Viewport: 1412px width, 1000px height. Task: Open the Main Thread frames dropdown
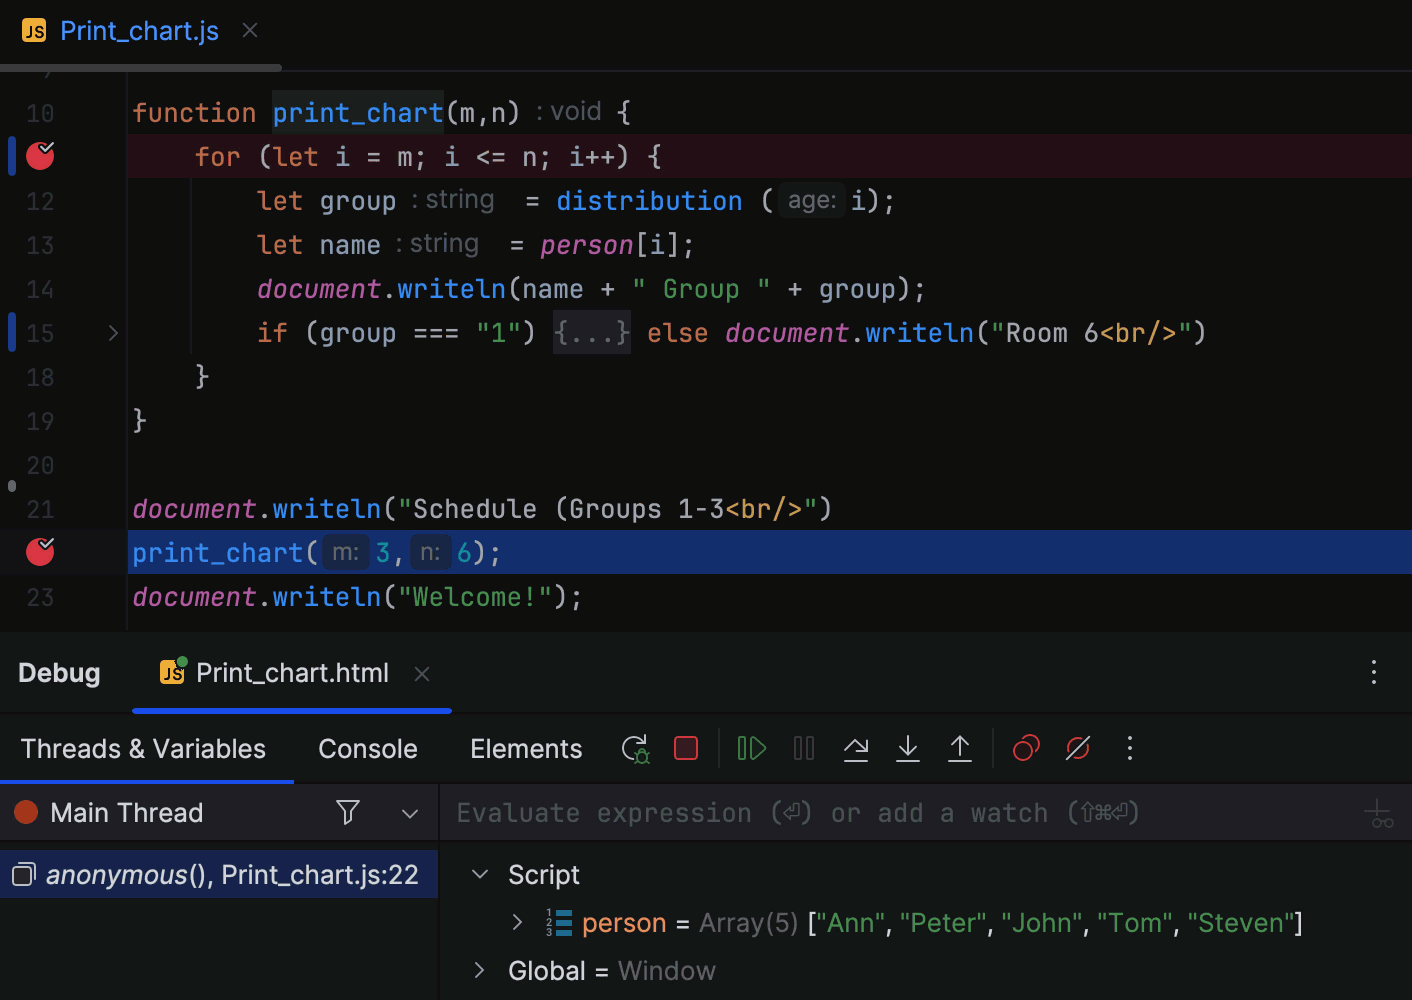coord(410,813)
